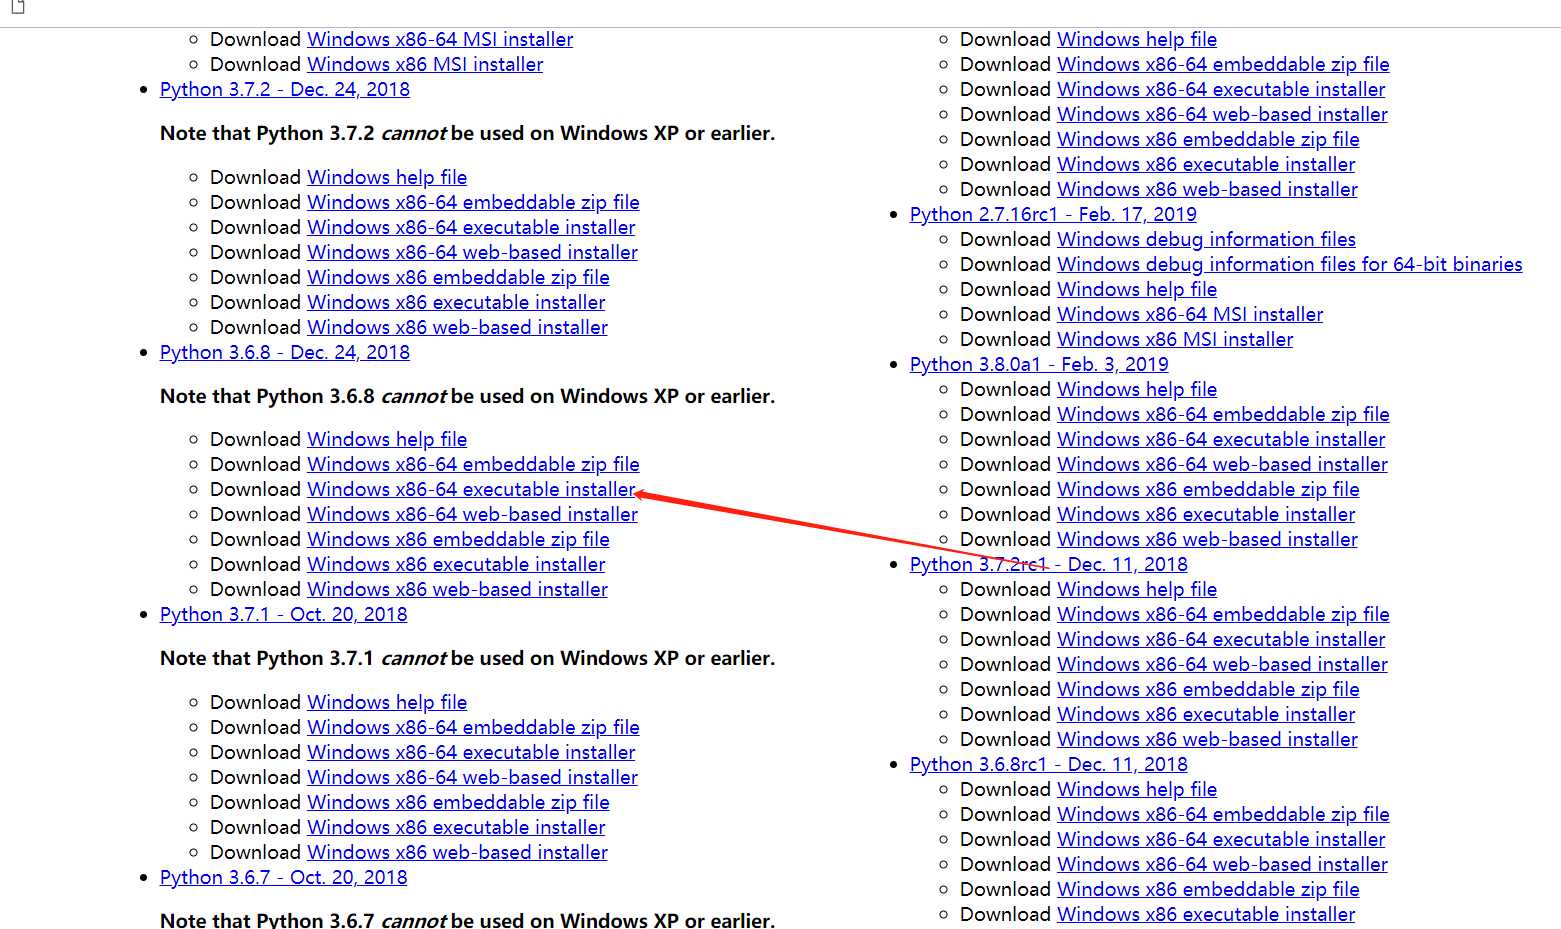
Task: Click Python 3.7.1 x86-64 web-based installer
Action: click(x=472, y=777)
